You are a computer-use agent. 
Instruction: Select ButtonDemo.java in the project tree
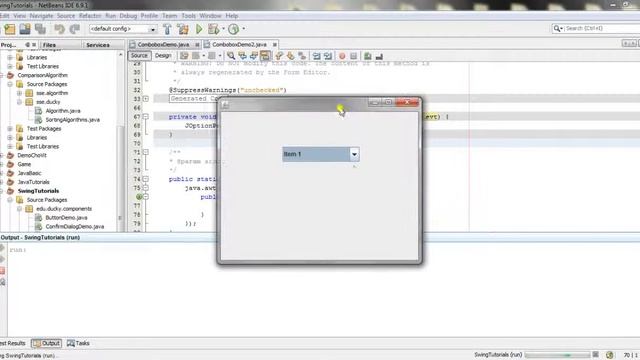pos(66,218)
